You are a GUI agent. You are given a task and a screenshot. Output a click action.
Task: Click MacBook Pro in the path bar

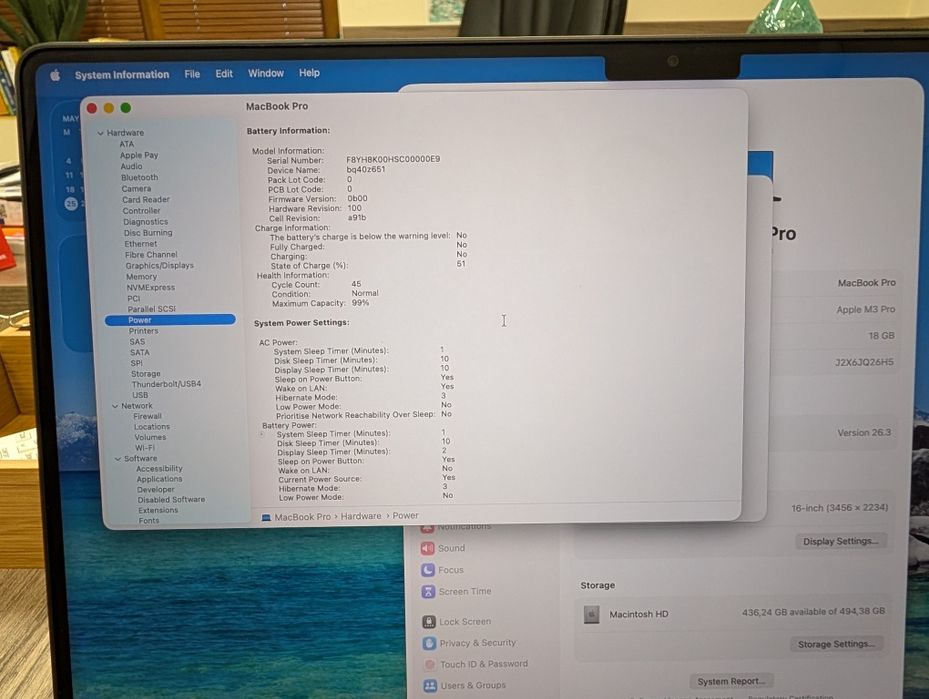(303, 517)
